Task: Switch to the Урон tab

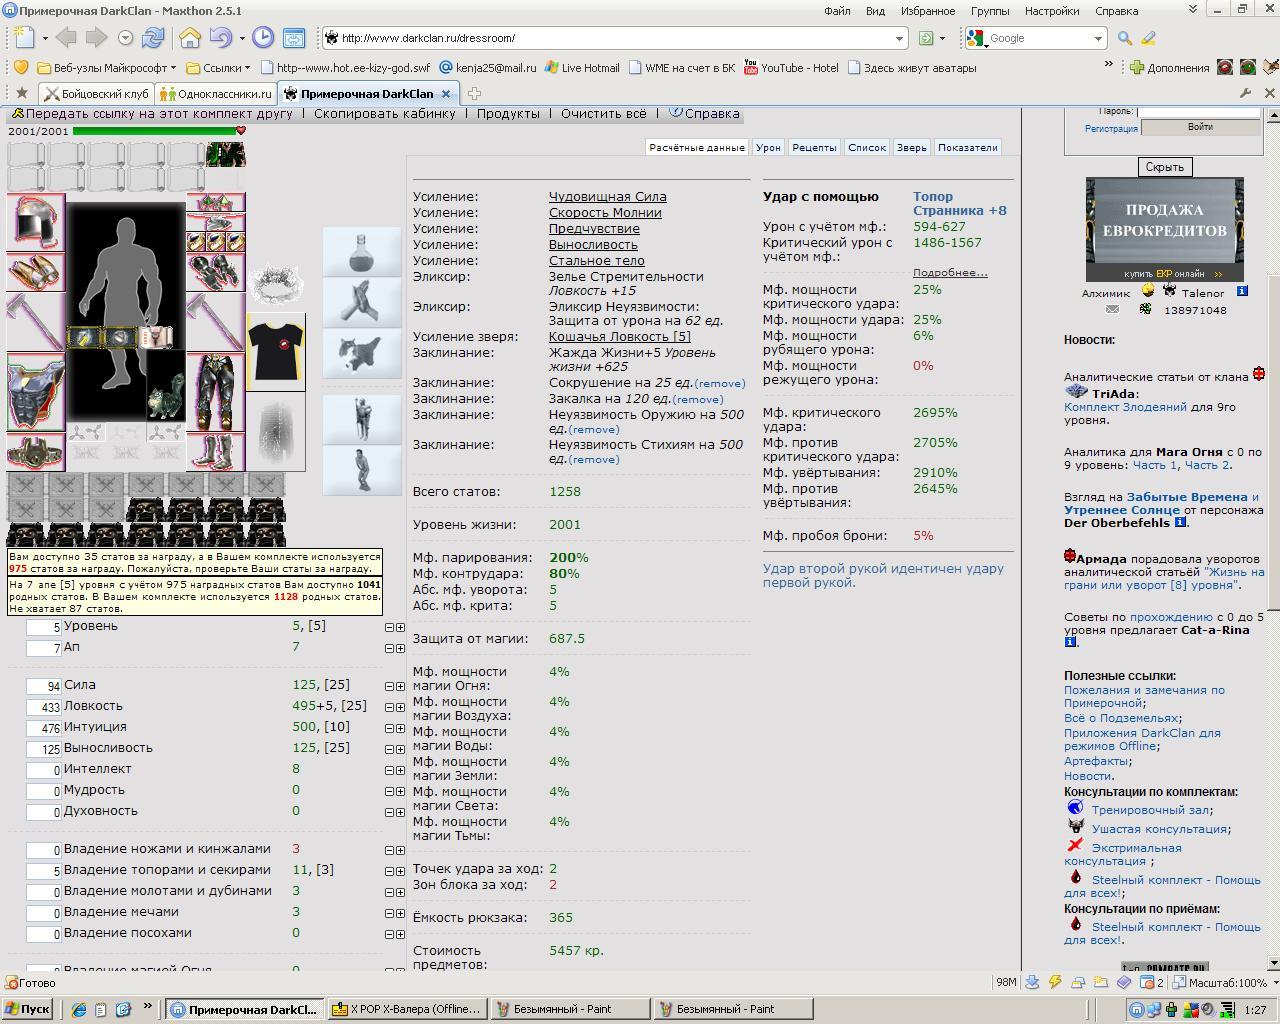Action: [x=768, y=147]
